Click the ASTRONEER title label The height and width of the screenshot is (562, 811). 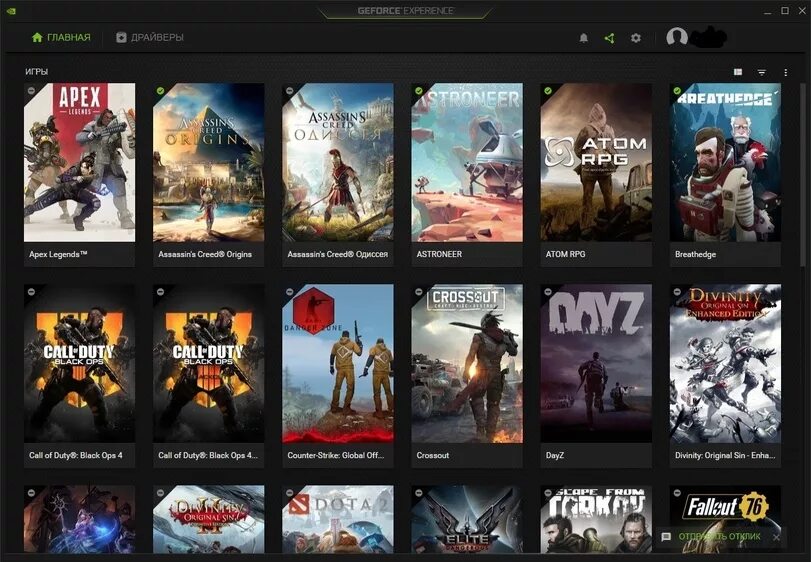point(439,254)
